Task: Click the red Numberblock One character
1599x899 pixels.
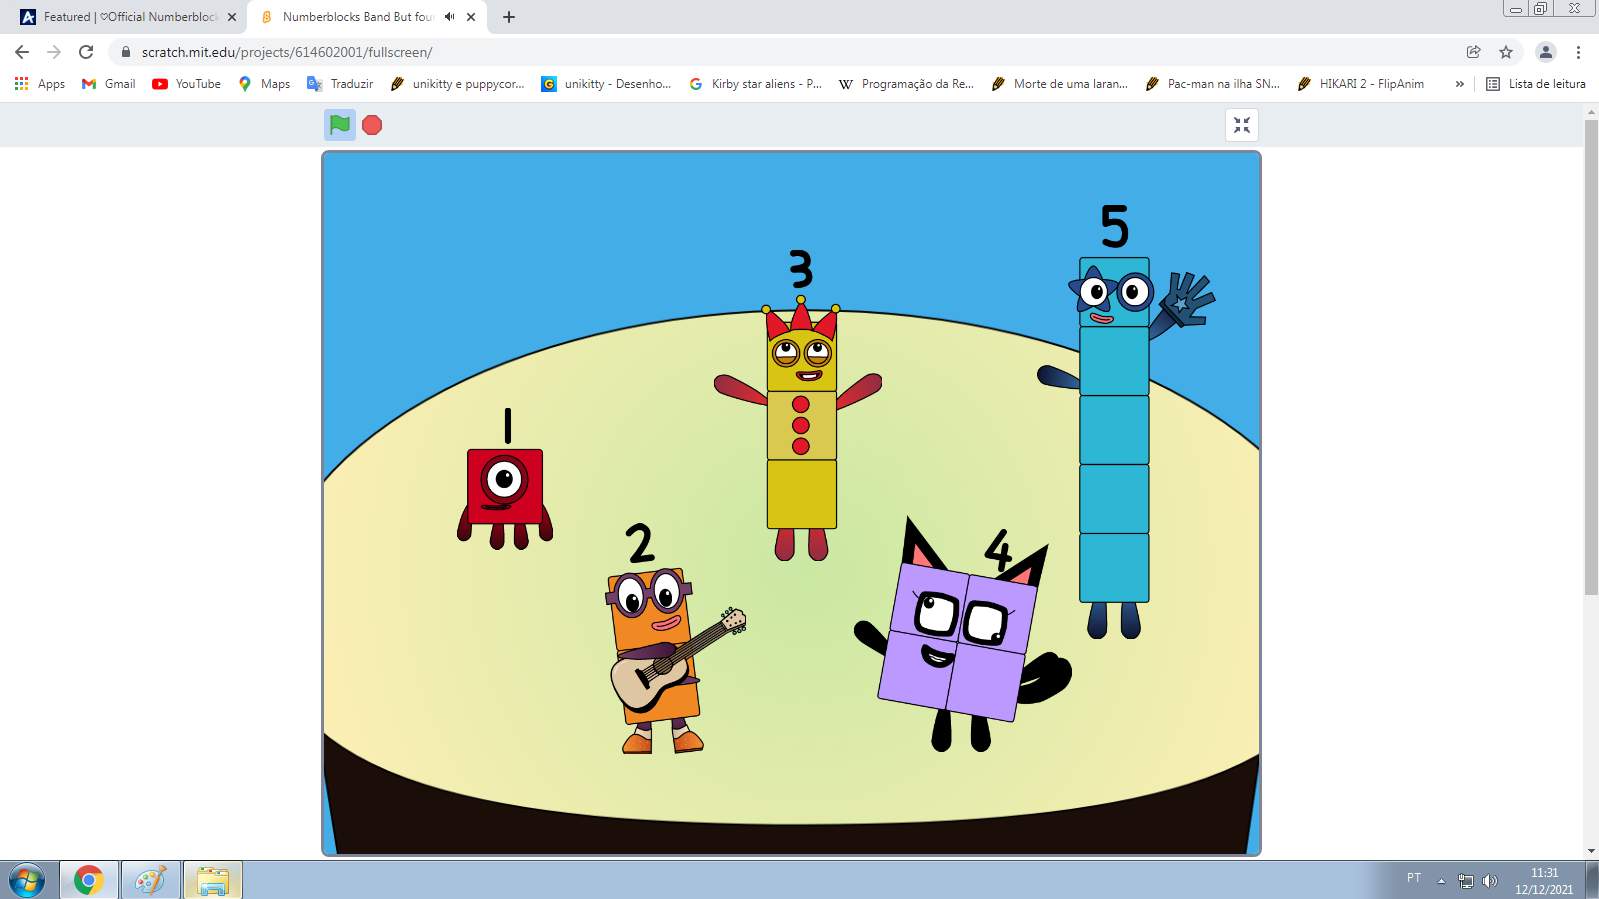Action: (505, 497)
